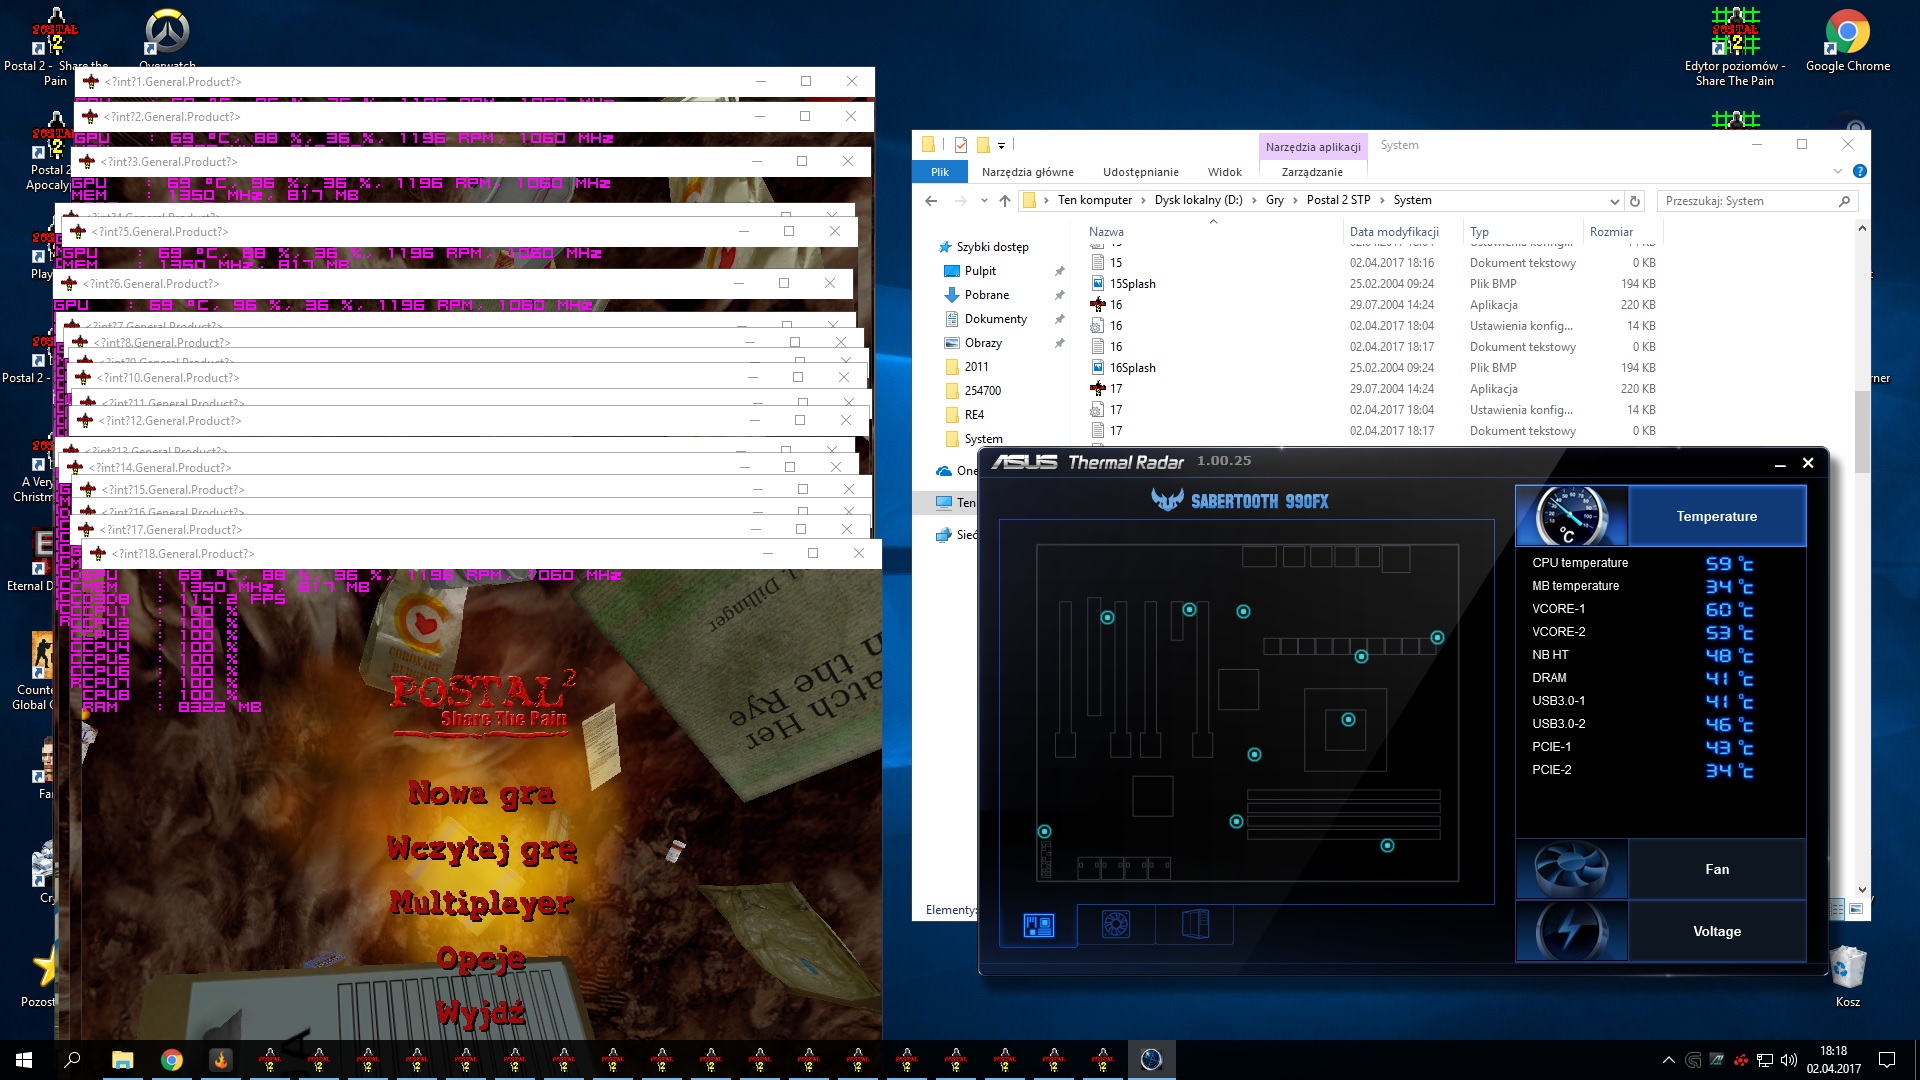Sort files by Rozmiar column
1920x1080 pixels.
1611,232
